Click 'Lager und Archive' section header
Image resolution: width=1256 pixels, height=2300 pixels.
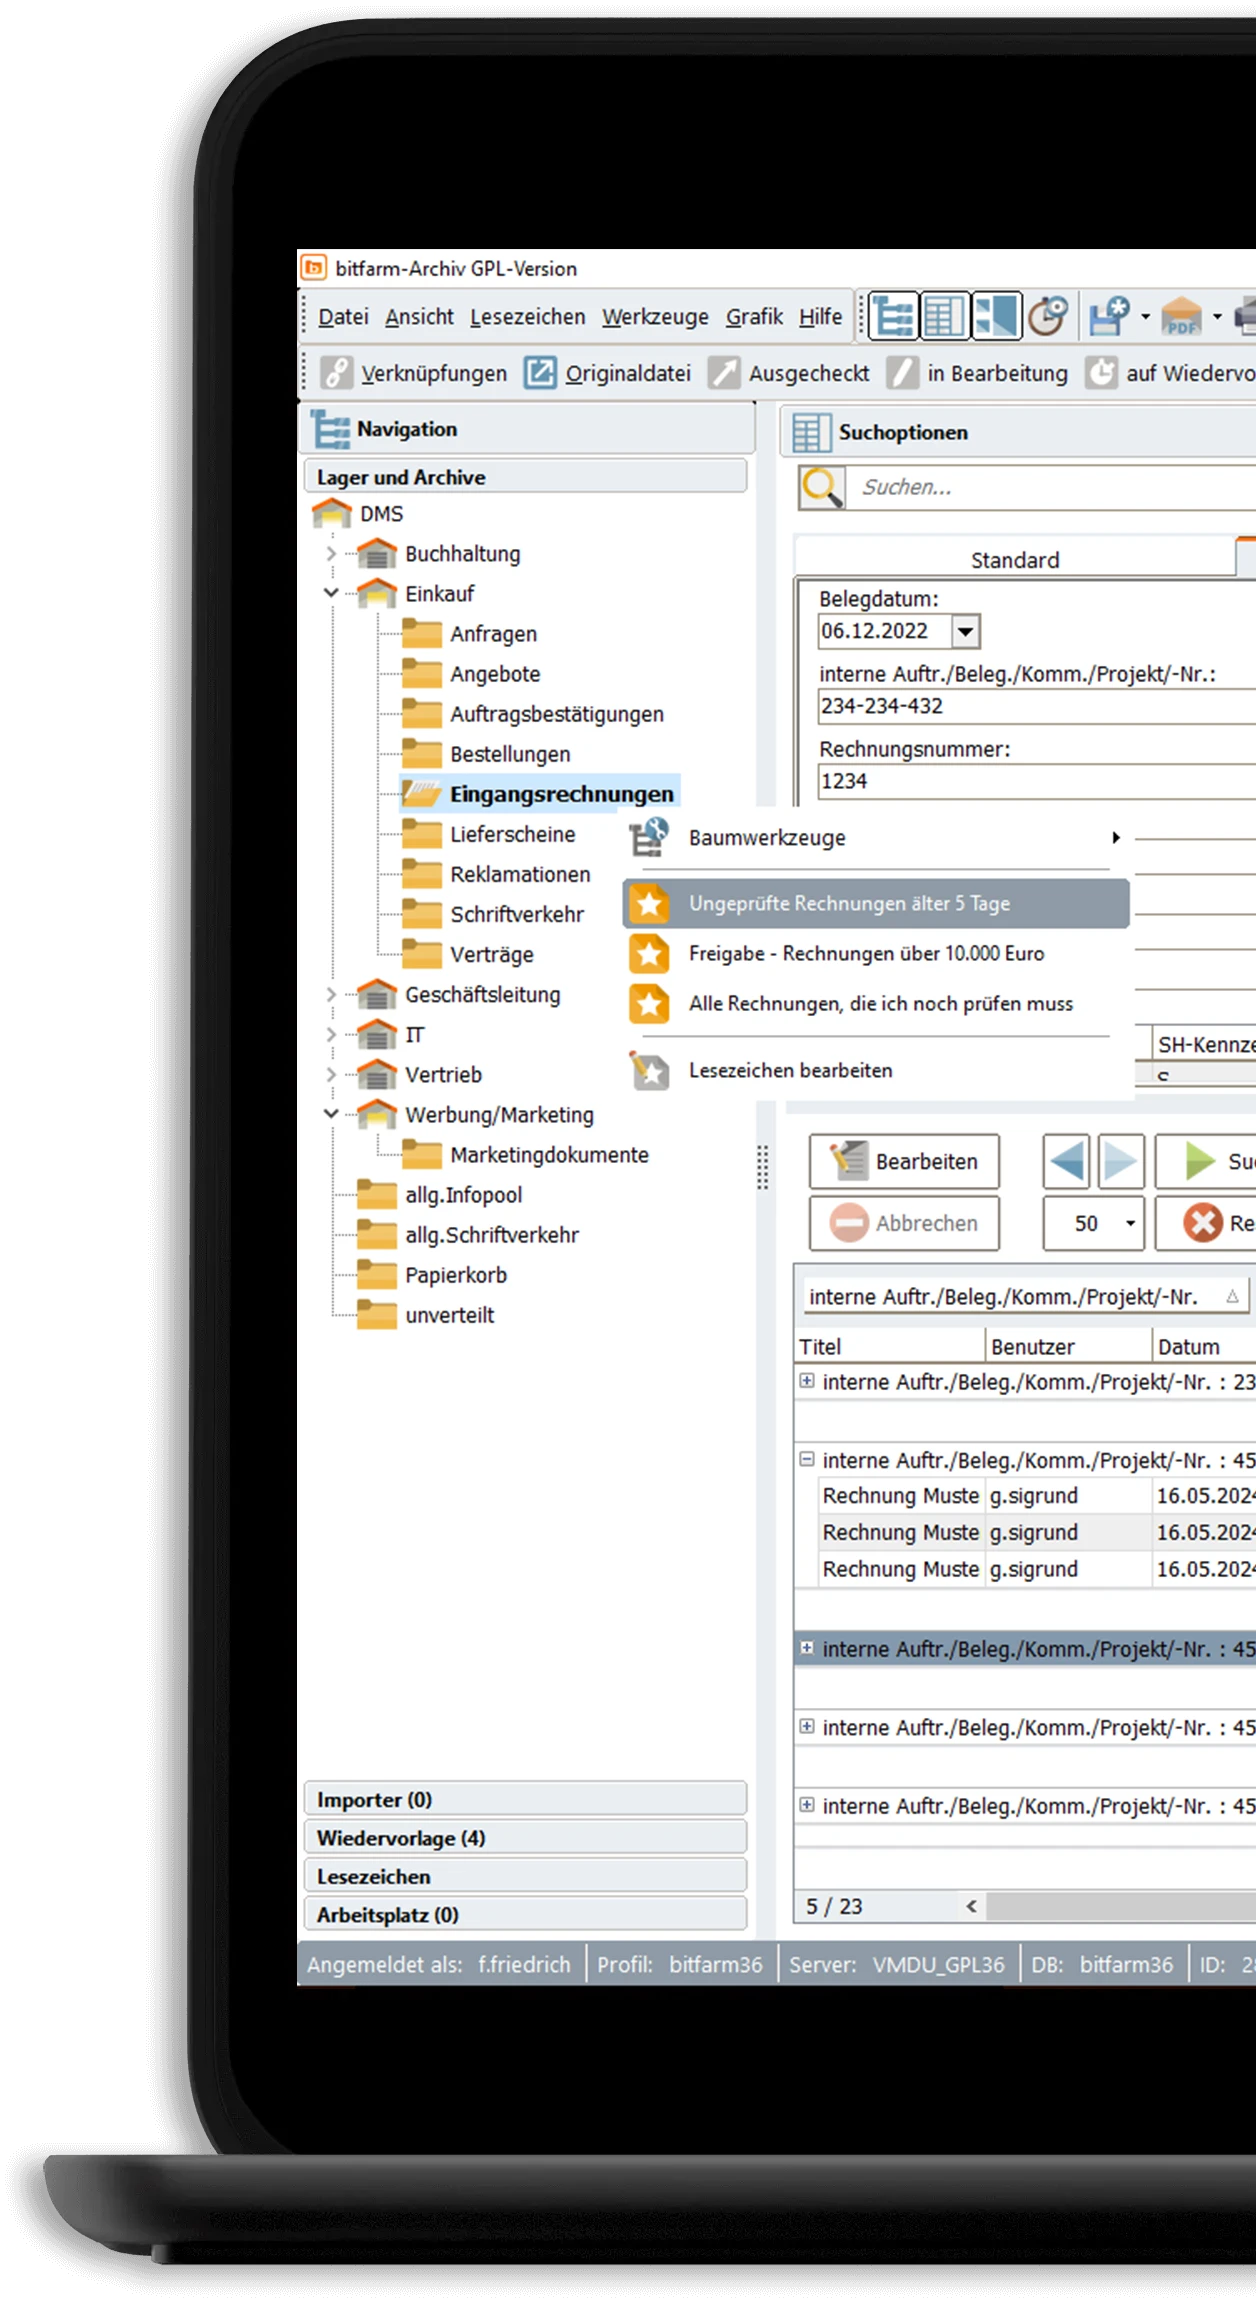(x=525, y=477)
